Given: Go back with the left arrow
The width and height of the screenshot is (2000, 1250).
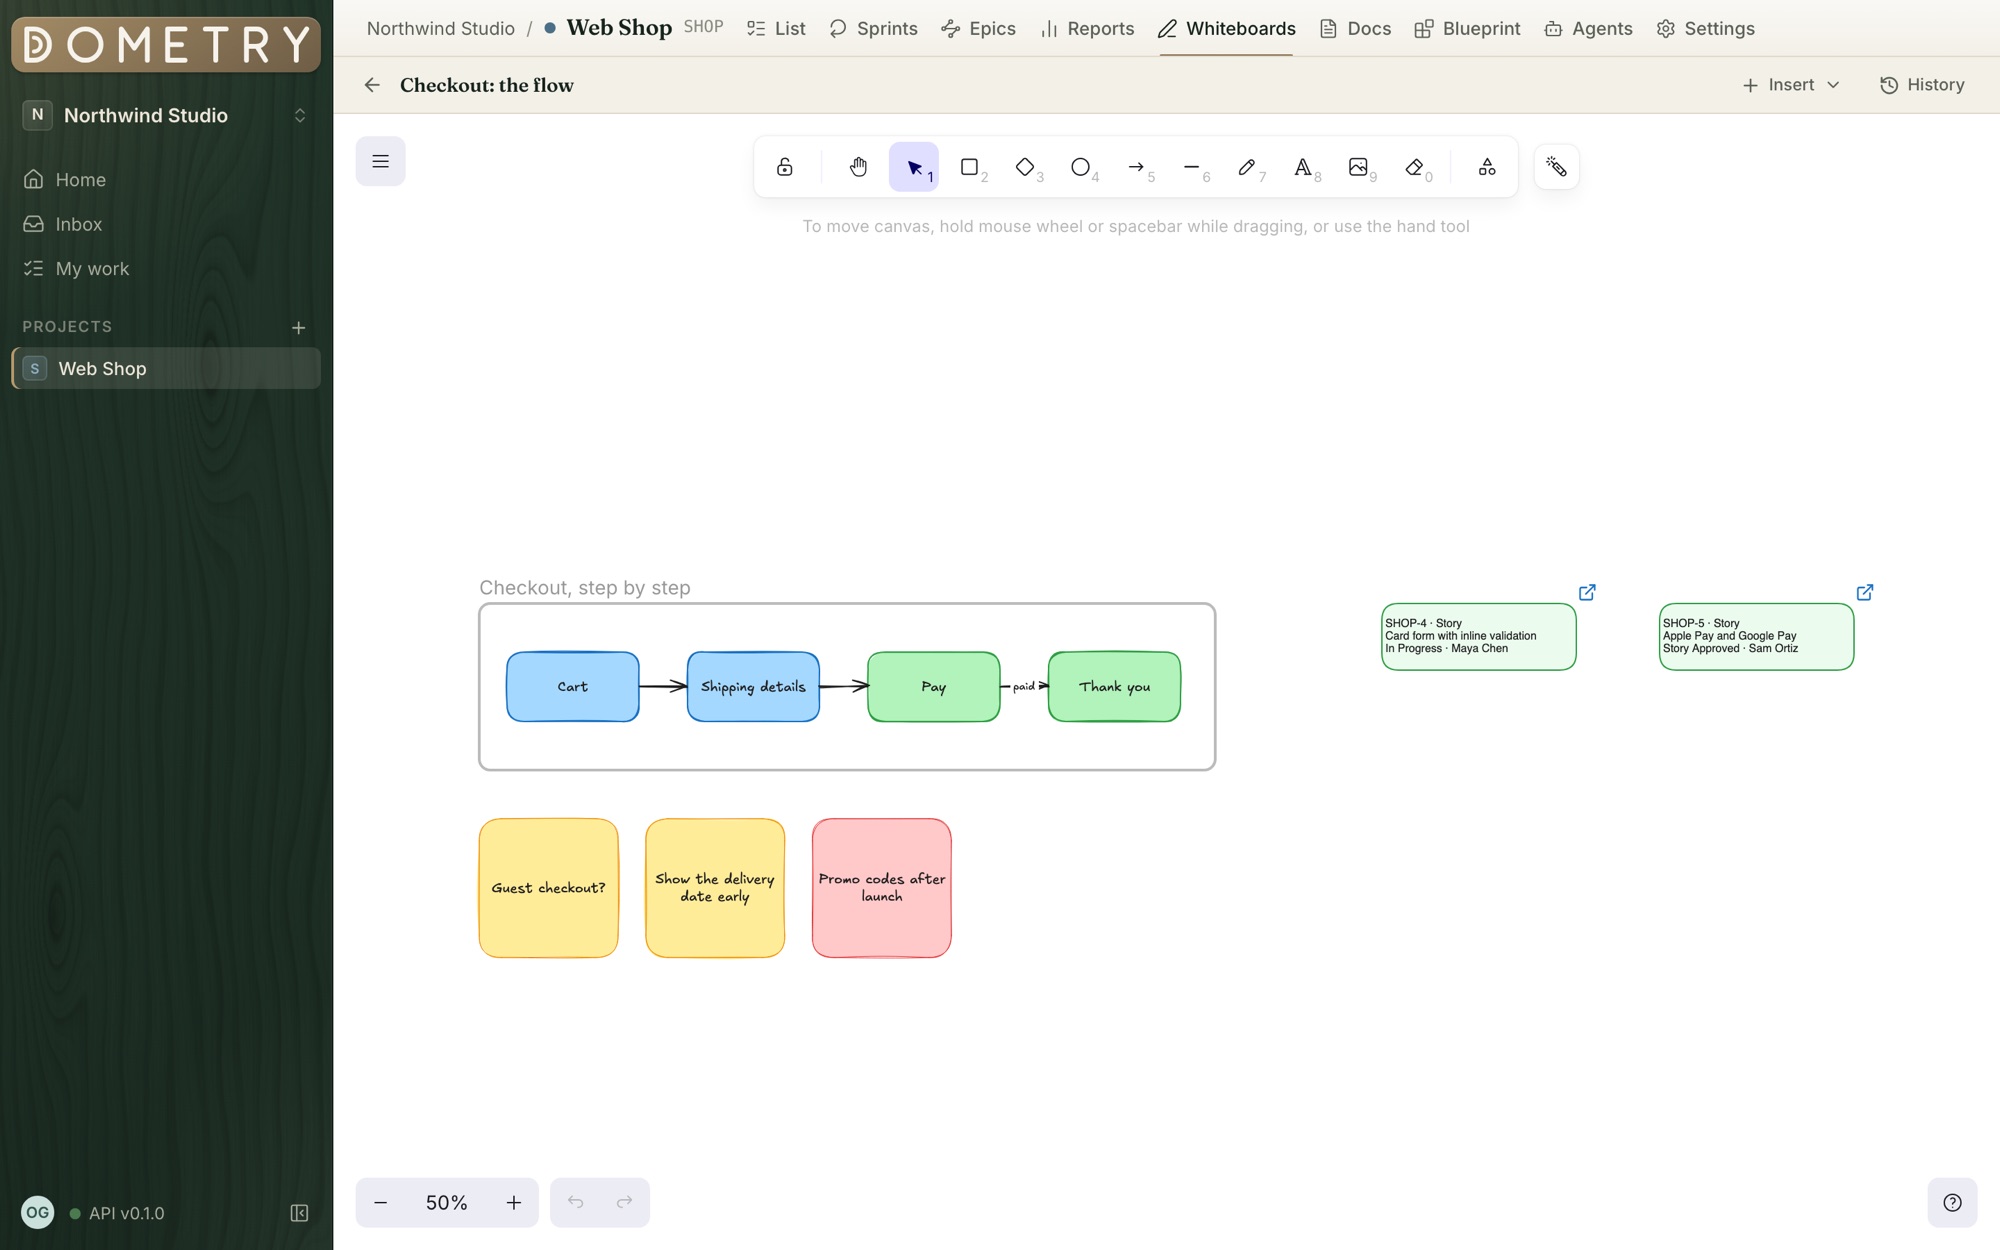Looking at the screenshot, I should (372, 85).
